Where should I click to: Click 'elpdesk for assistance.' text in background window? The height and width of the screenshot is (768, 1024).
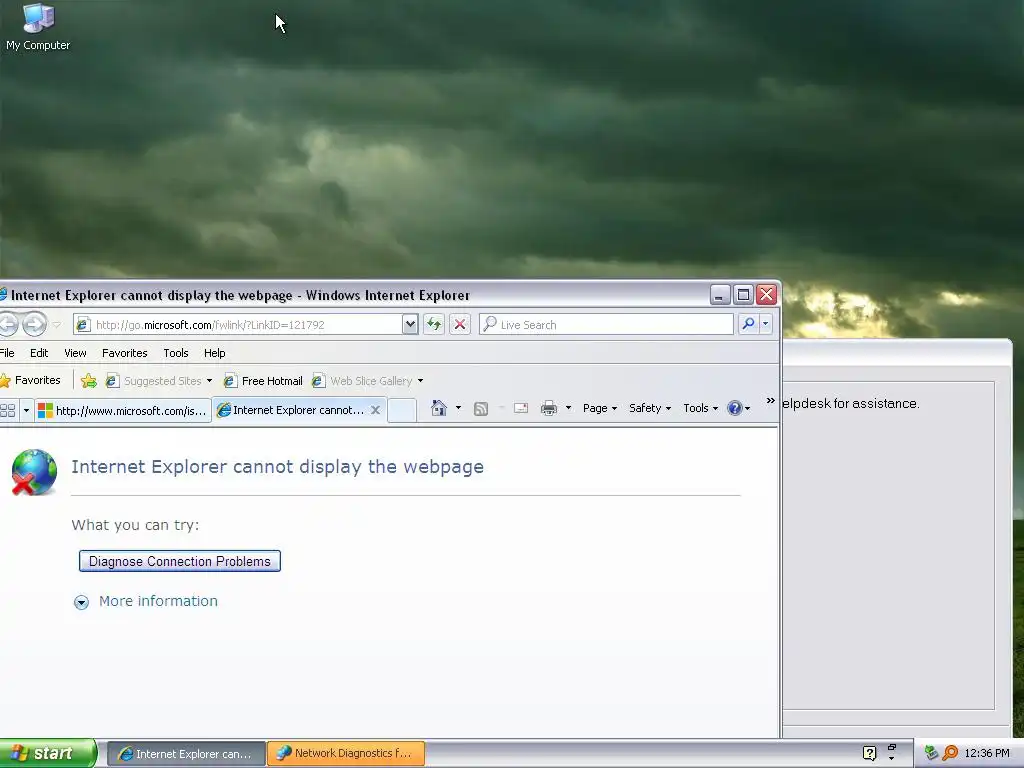pos(851,404)
